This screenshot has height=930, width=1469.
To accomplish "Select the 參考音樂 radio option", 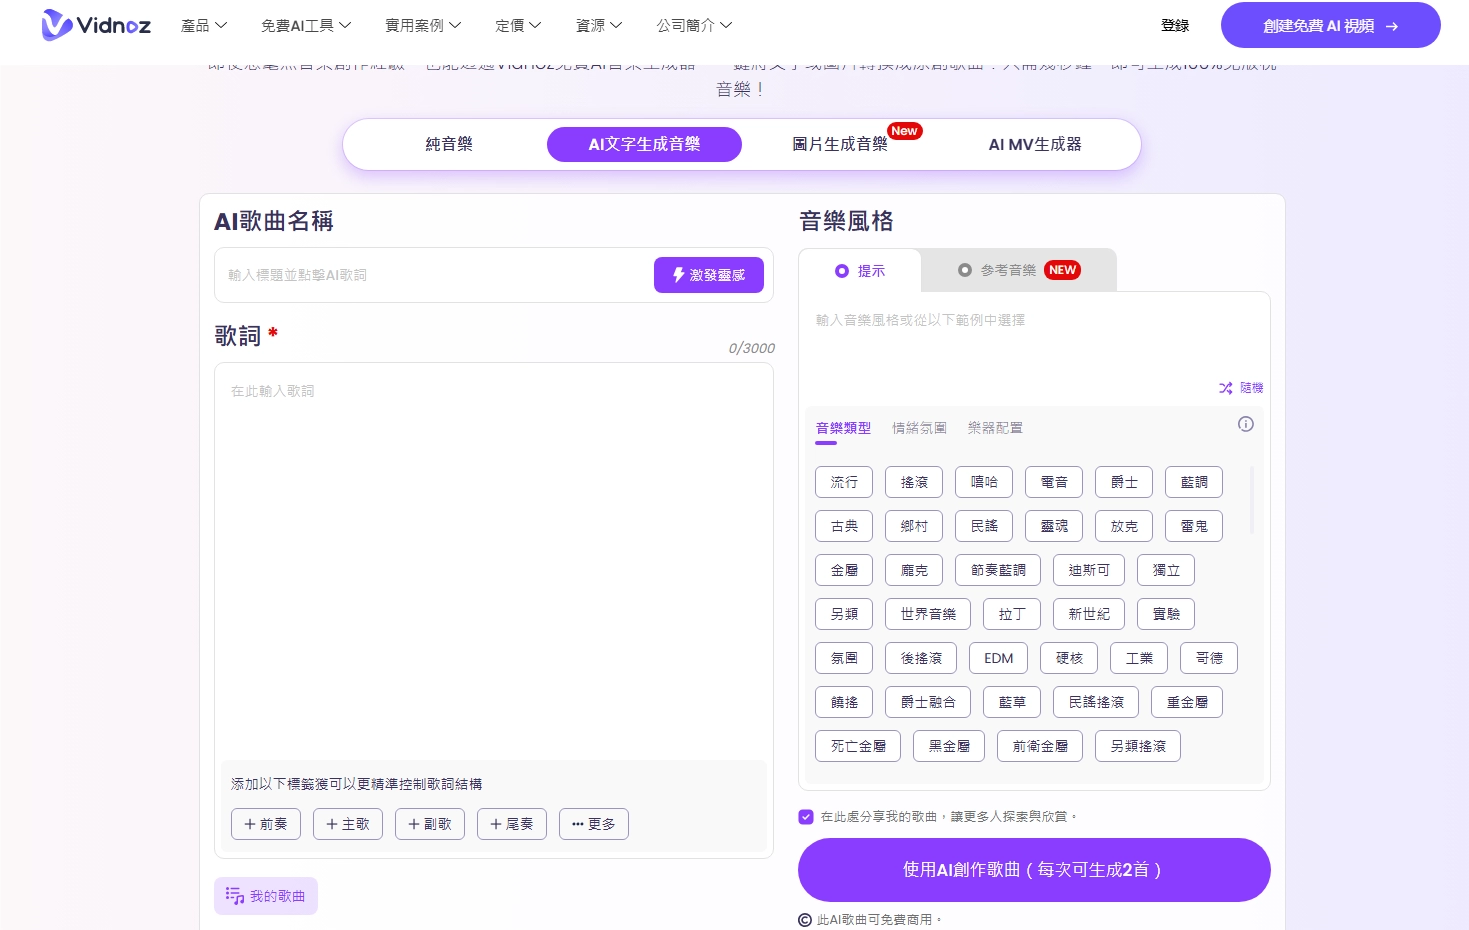I will (965, 270).
